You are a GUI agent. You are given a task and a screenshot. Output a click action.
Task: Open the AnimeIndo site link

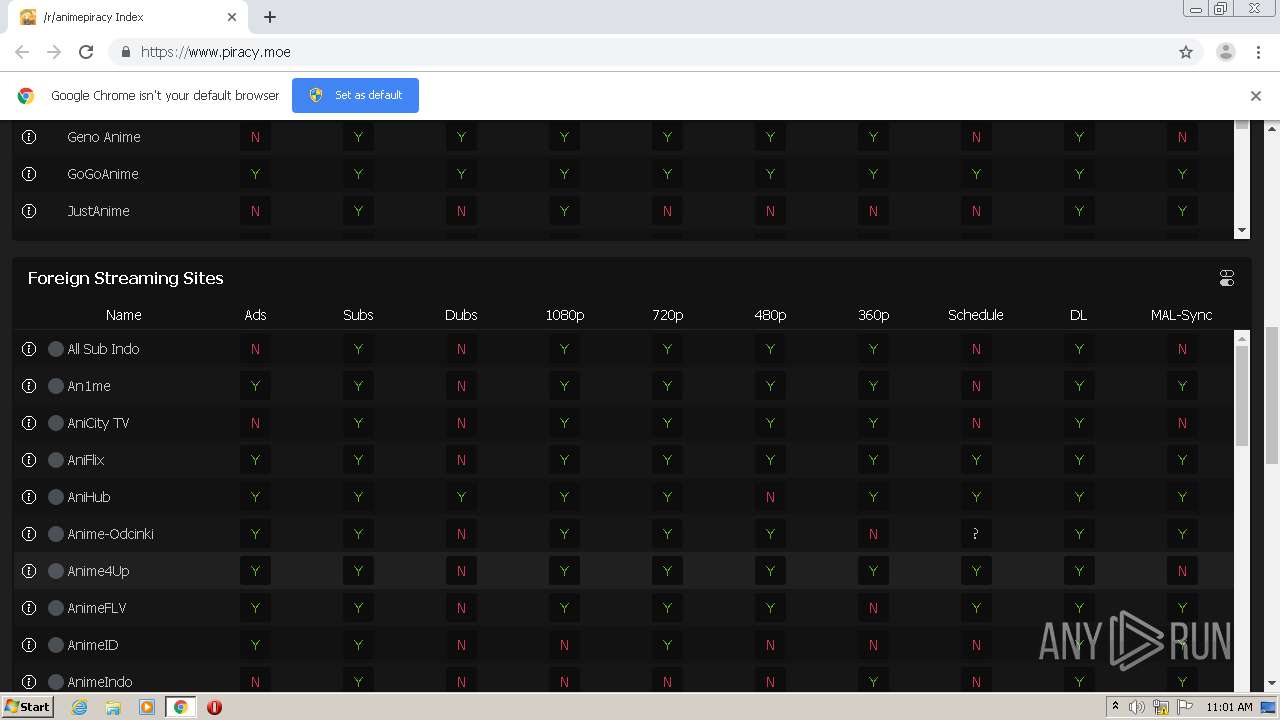point(99,682)
